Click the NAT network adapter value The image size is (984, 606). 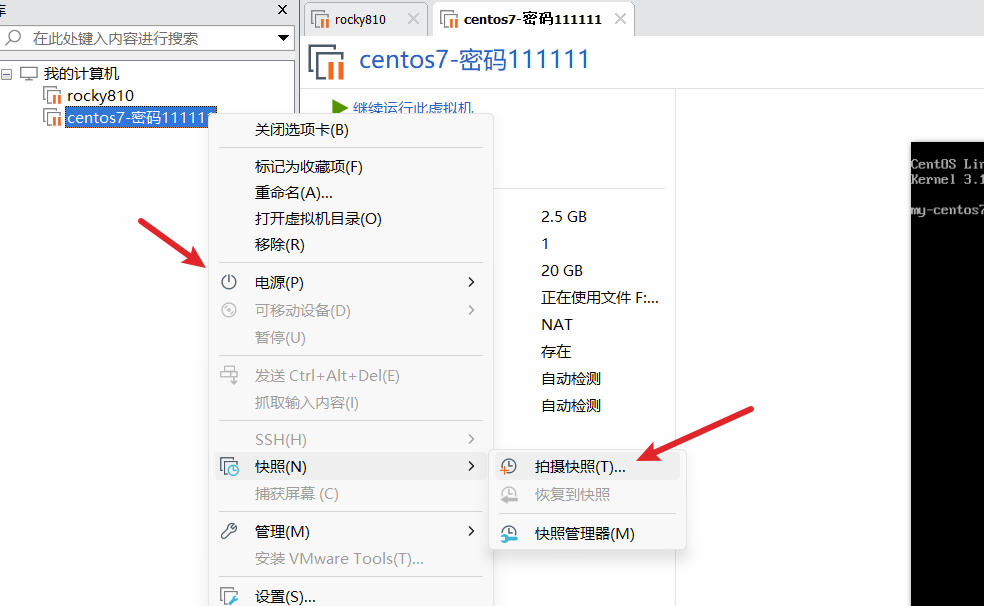click(x=557, y=324)
